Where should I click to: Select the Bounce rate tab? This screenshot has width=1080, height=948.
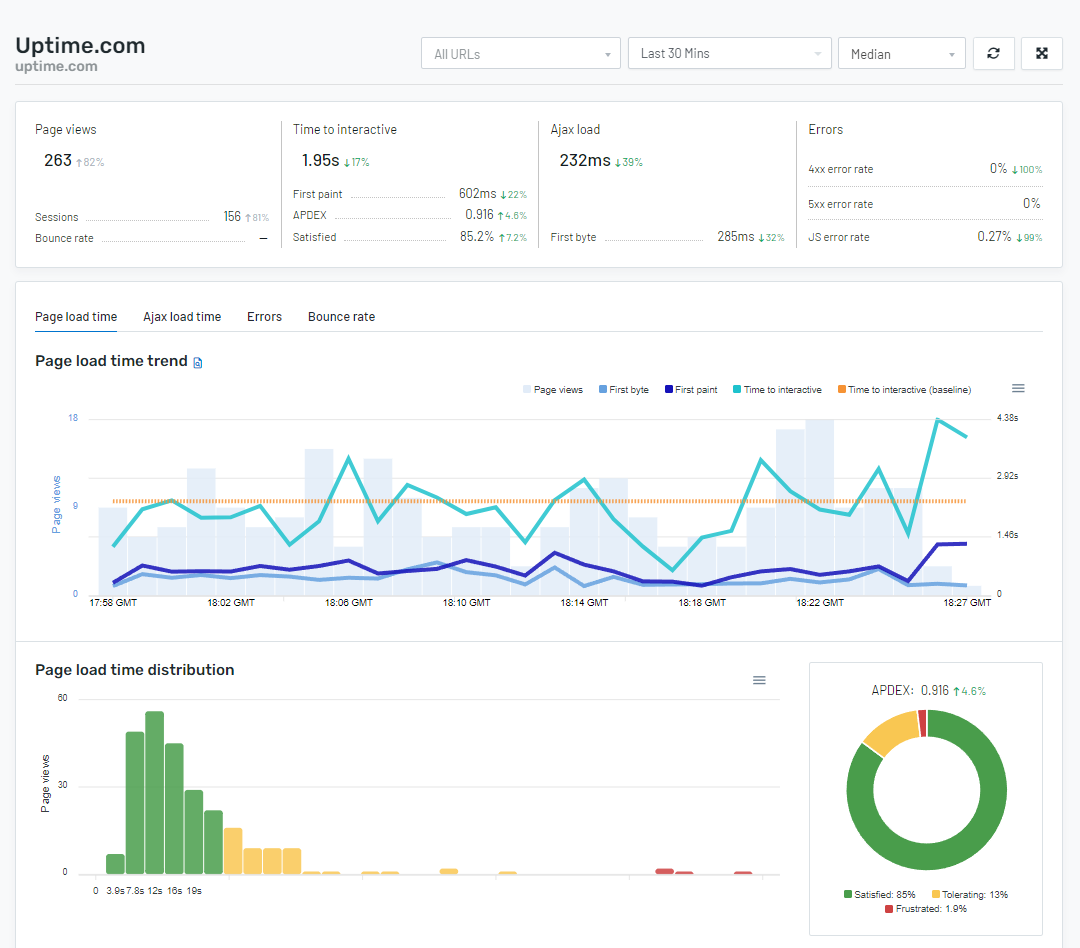point(341,316)
